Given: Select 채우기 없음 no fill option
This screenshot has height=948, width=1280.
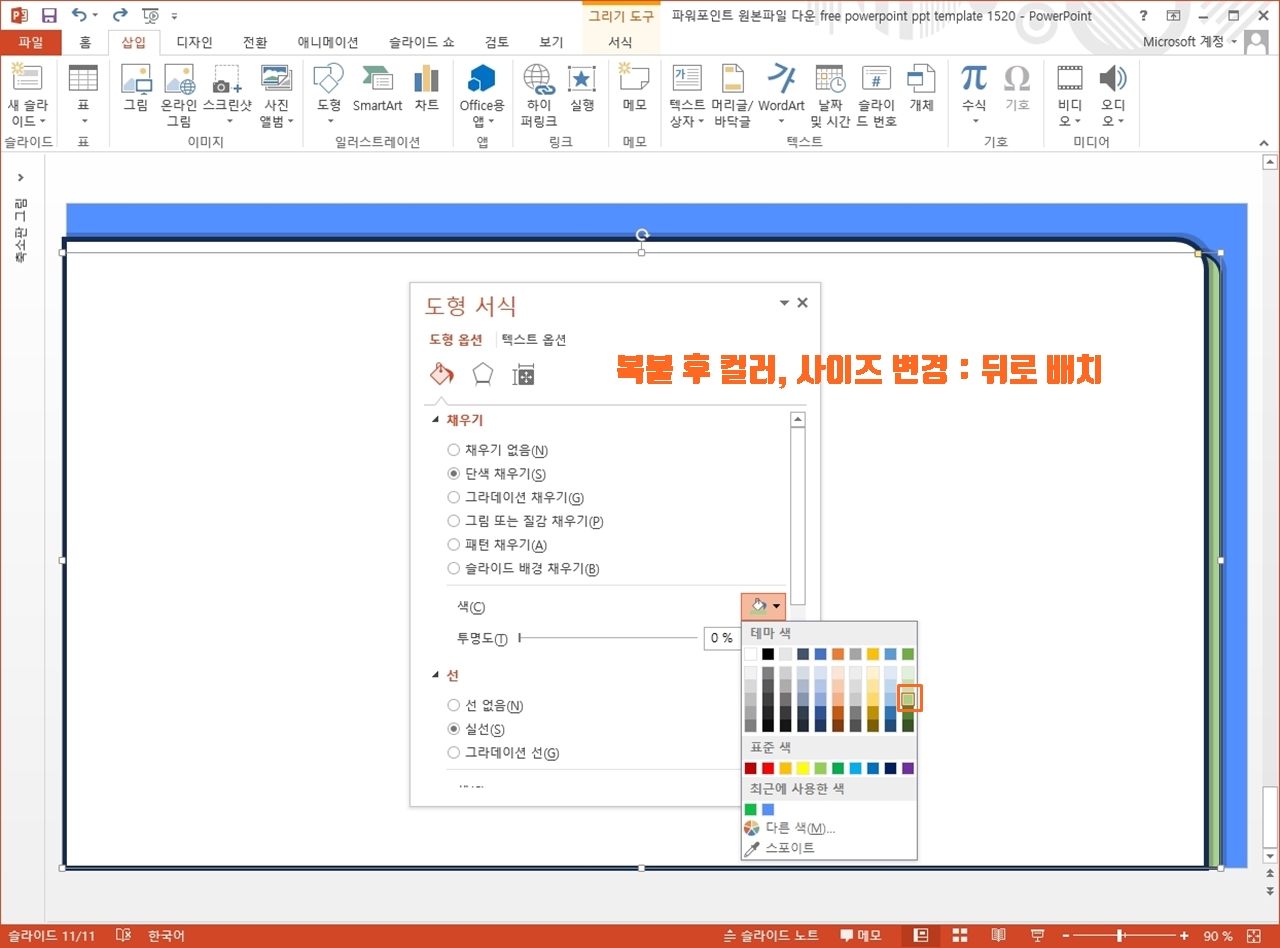Looking at the screenshot, I should point(498,451).
